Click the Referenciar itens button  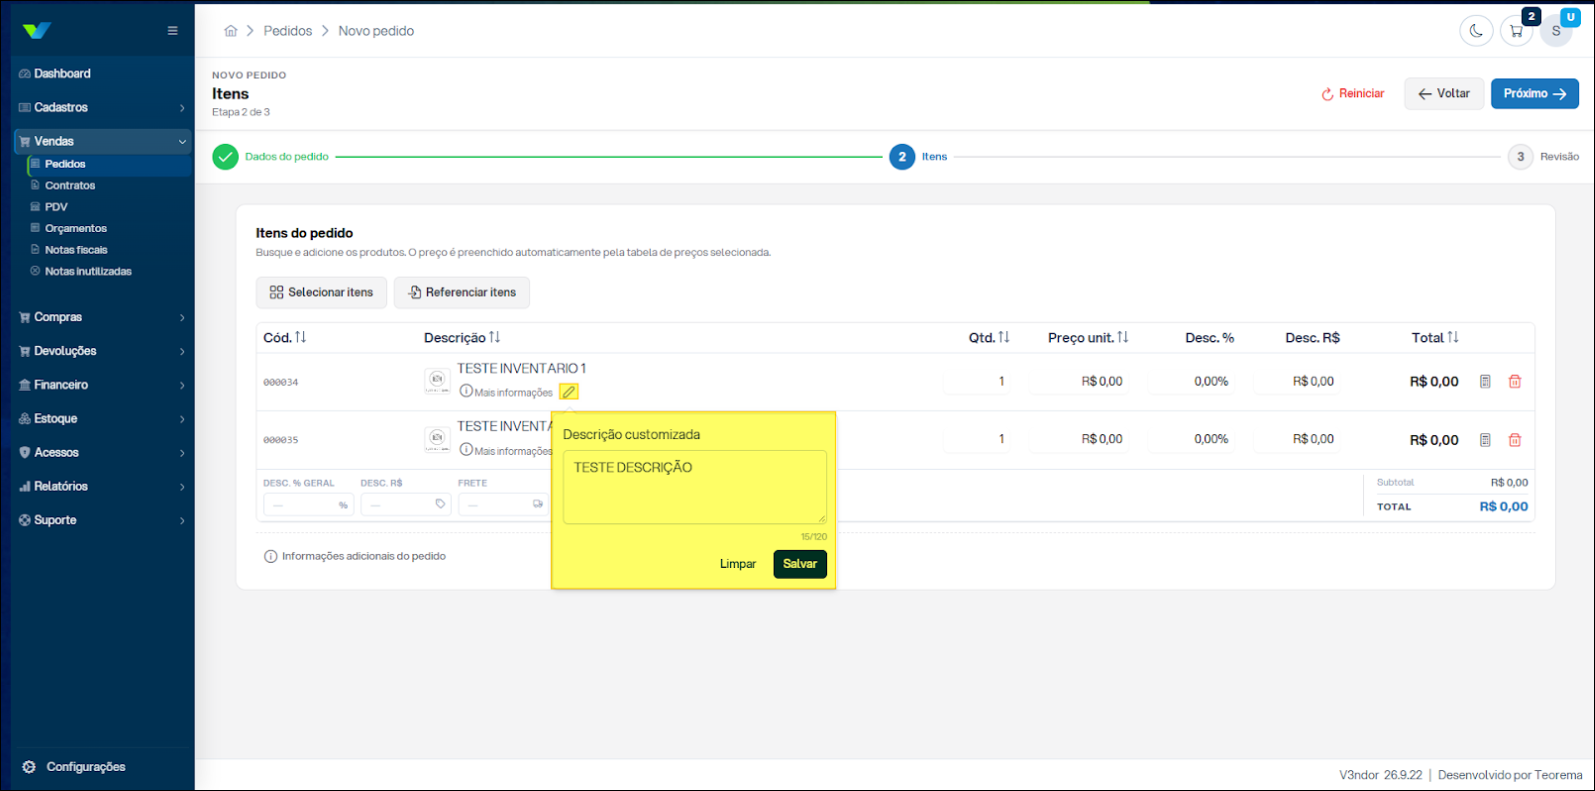tap(462, 293)
